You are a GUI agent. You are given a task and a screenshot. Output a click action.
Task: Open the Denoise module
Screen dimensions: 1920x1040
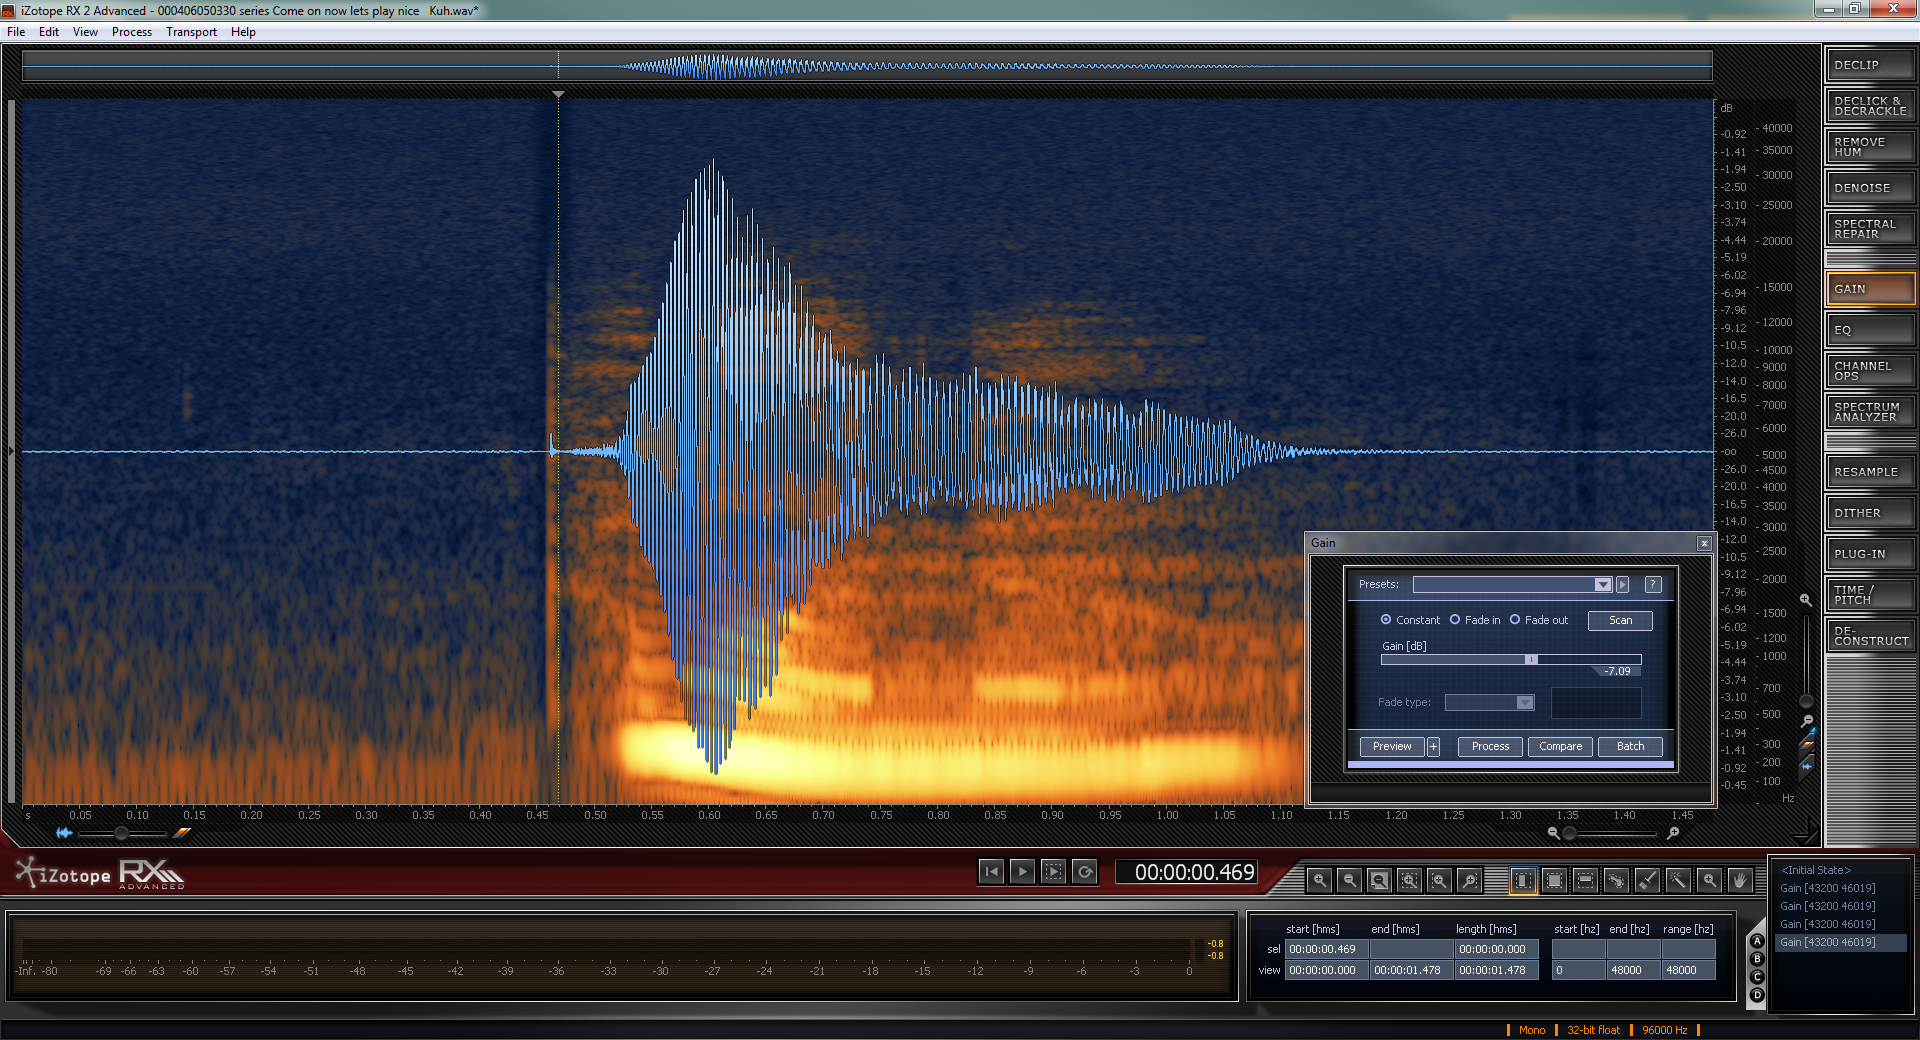point(1870,188)
